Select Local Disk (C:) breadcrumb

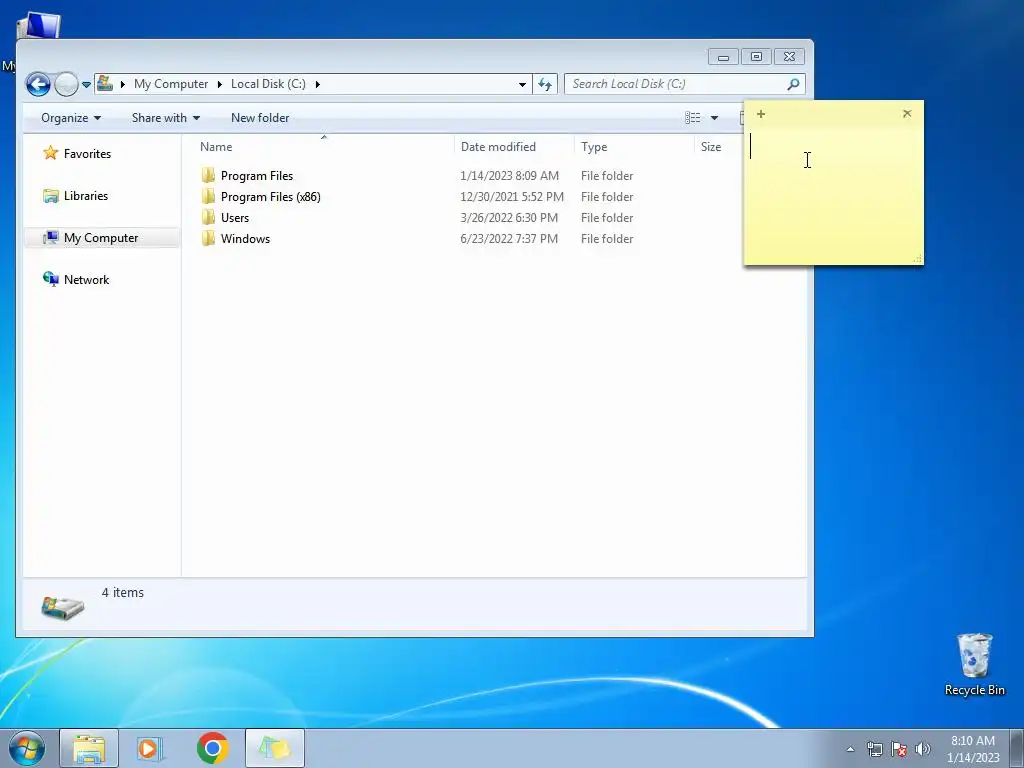pos(268,84)
